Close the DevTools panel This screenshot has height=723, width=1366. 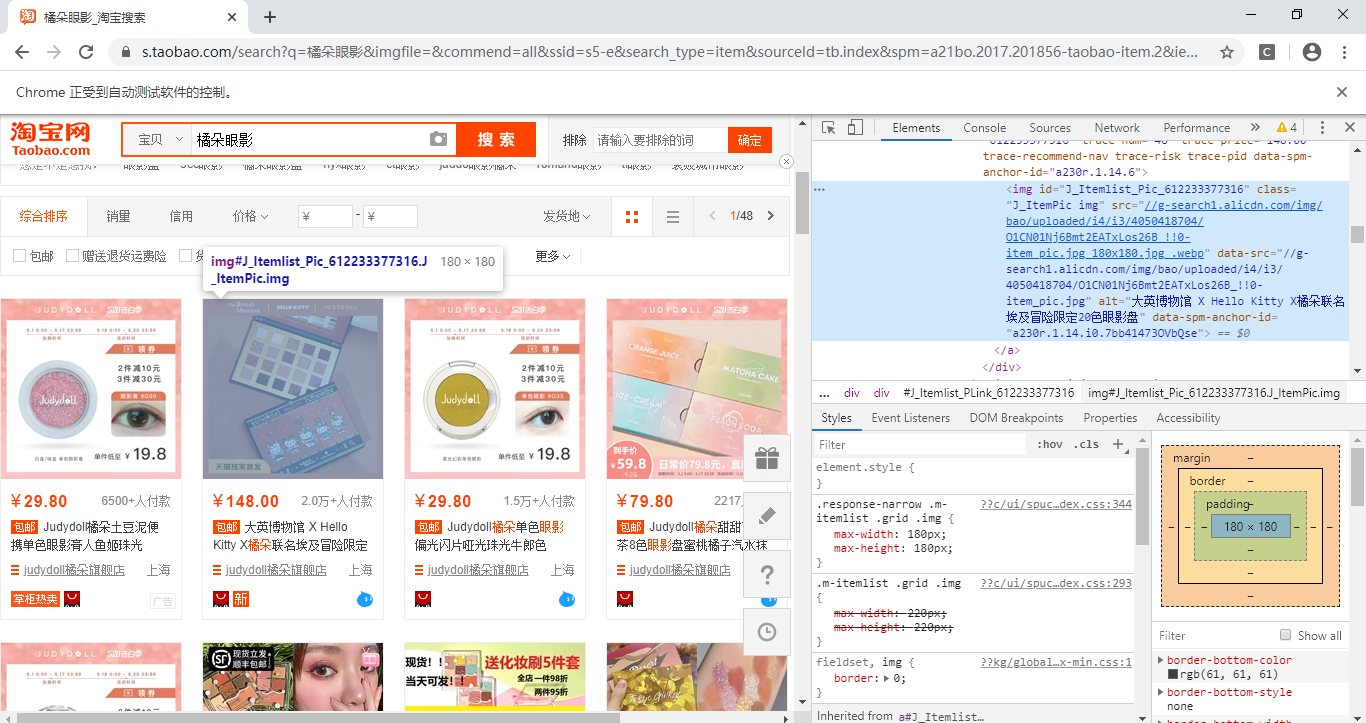1349,128
